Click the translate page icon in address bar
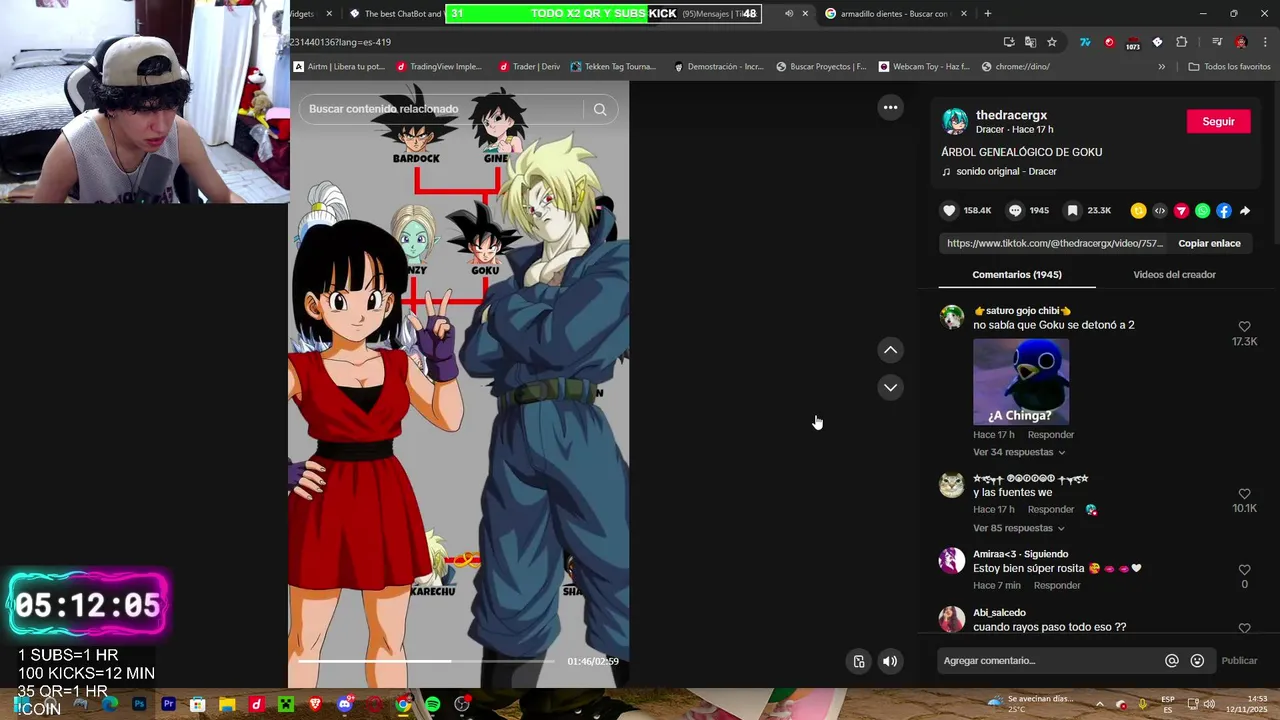The height and width of the screenshot is (720, 1280). pyautogui.click(x=1030, y=42)
